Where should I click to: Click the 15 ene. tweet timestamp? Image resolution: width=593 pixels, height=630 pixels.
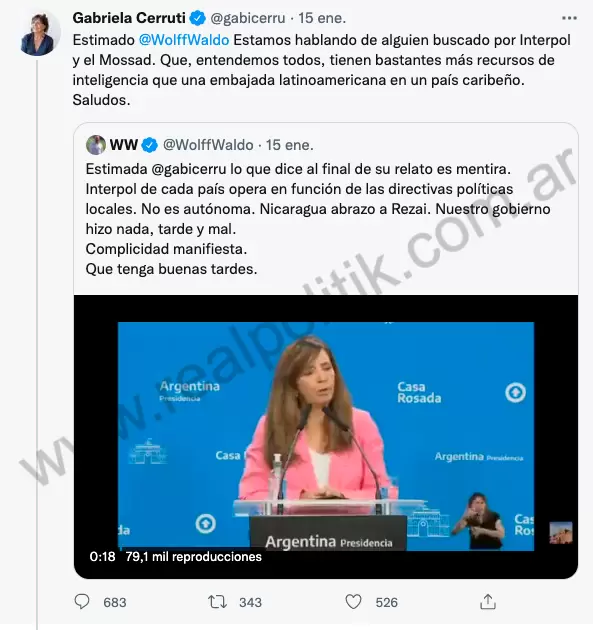click(322, 18)
